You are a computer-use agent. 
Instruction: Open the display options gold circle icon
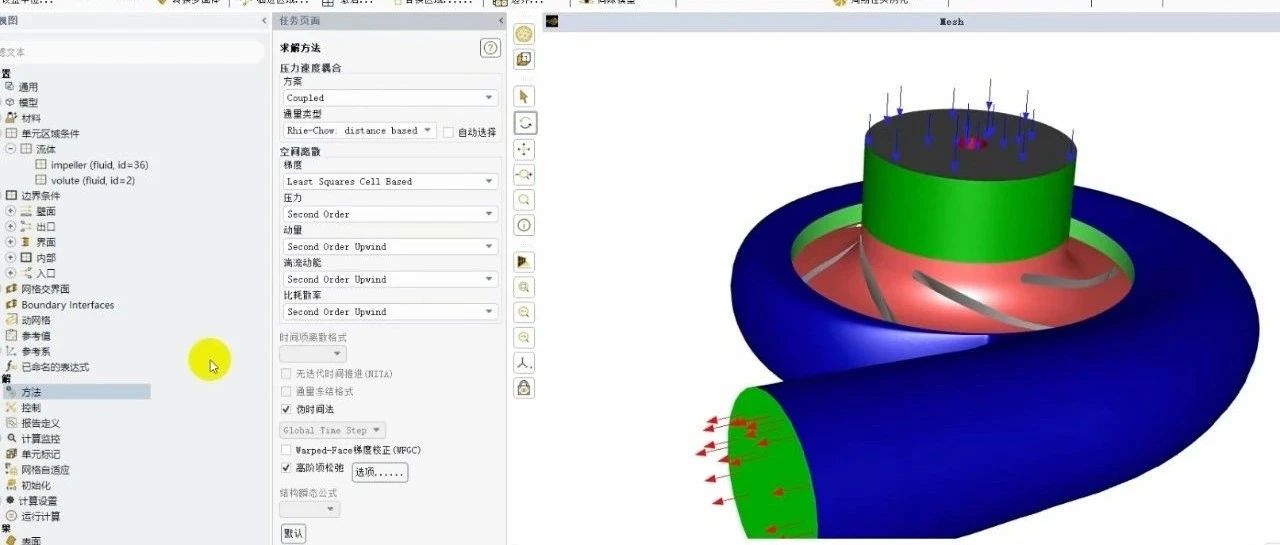pos(524,34)
